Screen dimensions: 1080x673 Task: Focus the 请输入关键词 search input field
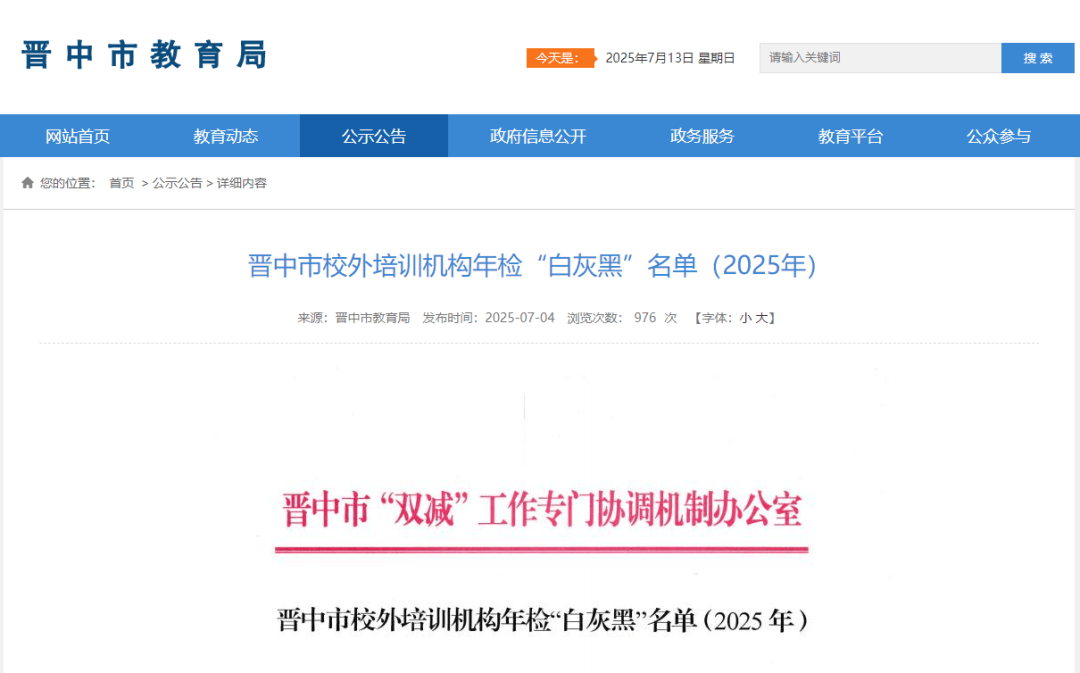point(880,58)
